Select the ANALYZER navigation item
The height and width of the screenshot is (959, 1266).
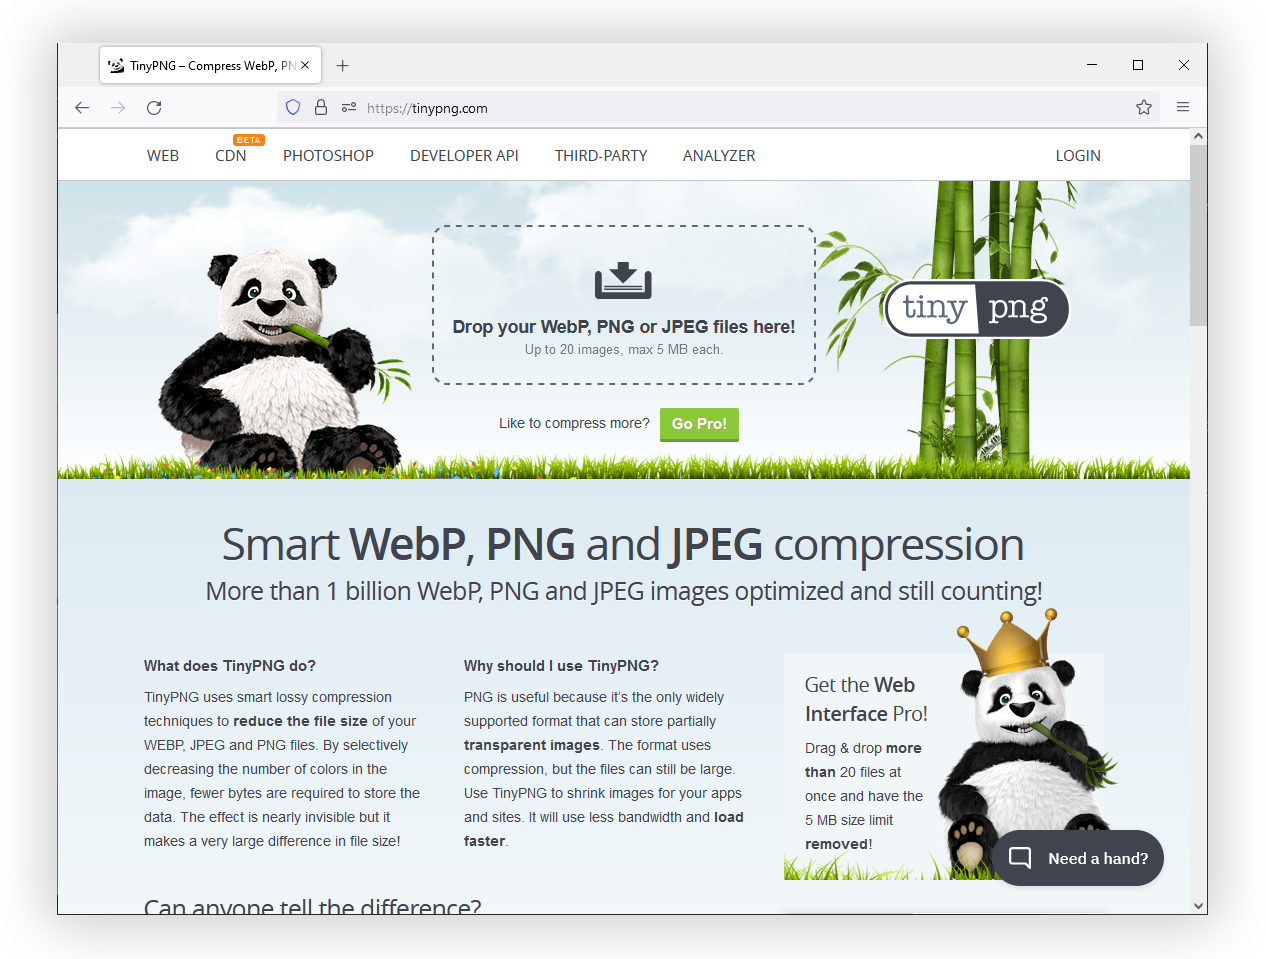coord(719,155)
